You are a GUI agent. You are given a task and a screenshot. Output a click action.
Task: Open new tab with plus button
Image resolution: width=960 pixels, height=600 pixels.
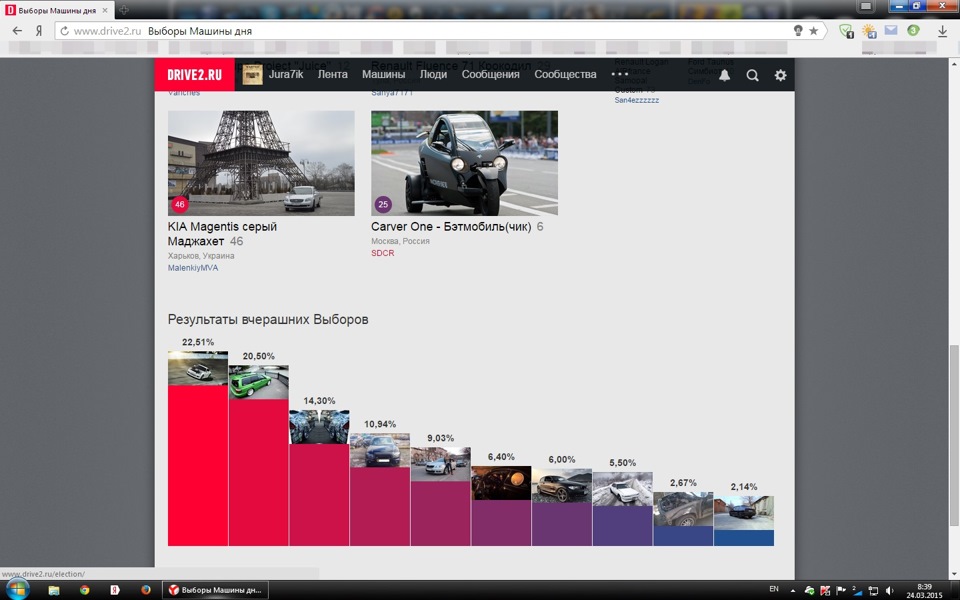click(x=124, y=10)
